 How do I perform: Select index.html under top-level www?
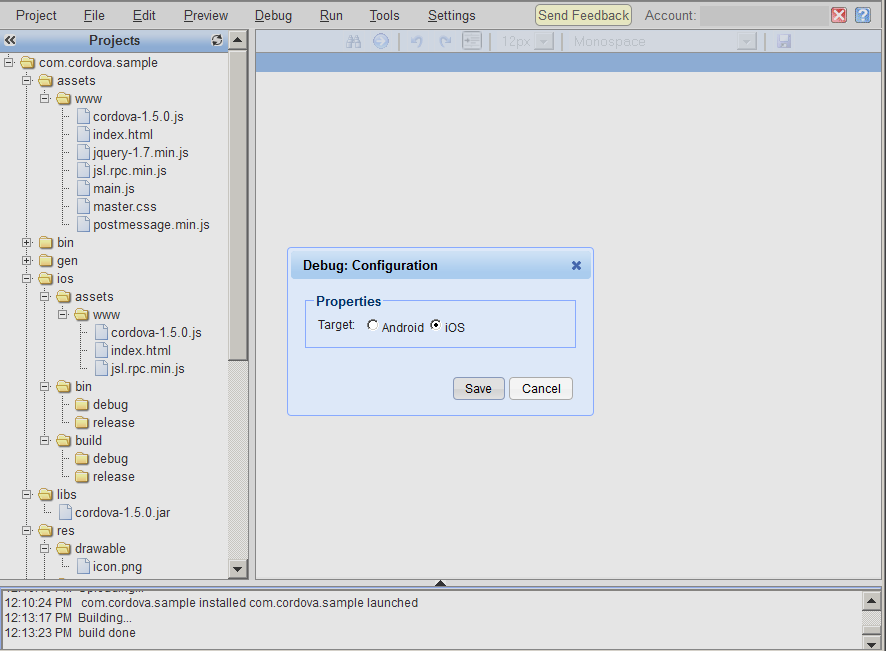tap(123, 134)
